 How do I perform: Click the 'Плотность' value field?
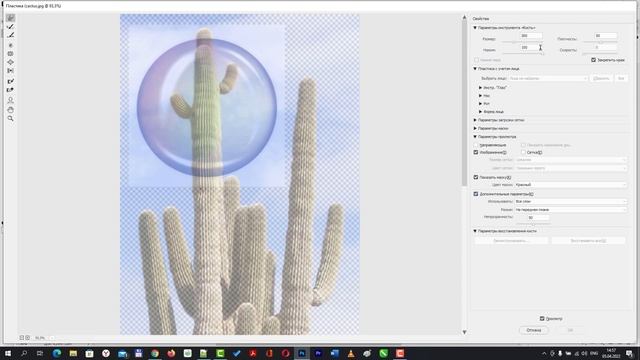click(x=605, y=36)
